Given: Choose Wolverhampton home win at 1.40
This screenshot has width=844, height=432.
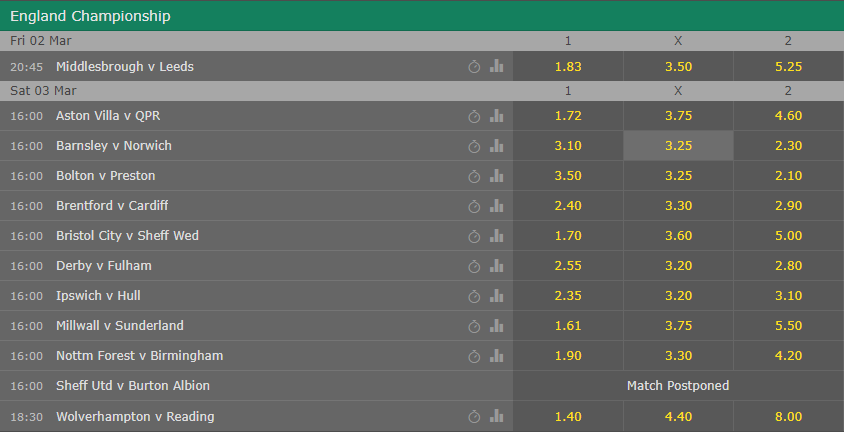Looking at the screenshot, I should [x=568, y=416].
